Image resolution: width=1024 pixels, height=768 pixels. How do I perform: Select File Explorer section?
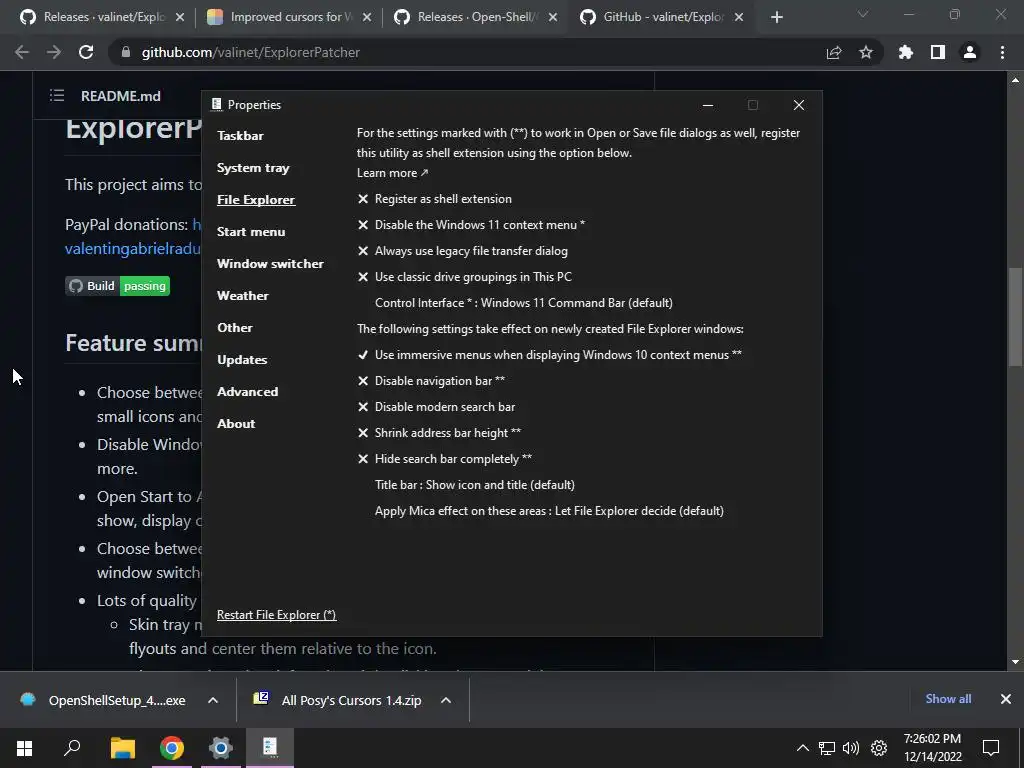coord(256,200)
